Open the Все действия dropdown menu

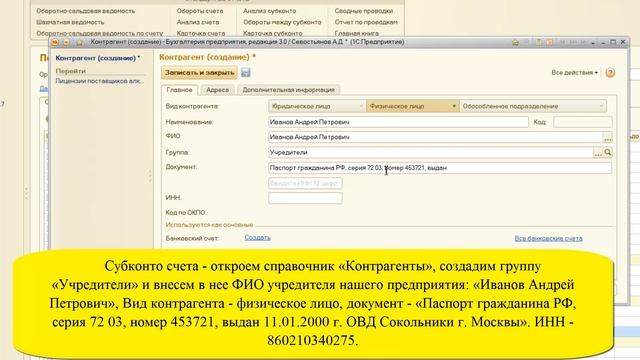point(575,73)
